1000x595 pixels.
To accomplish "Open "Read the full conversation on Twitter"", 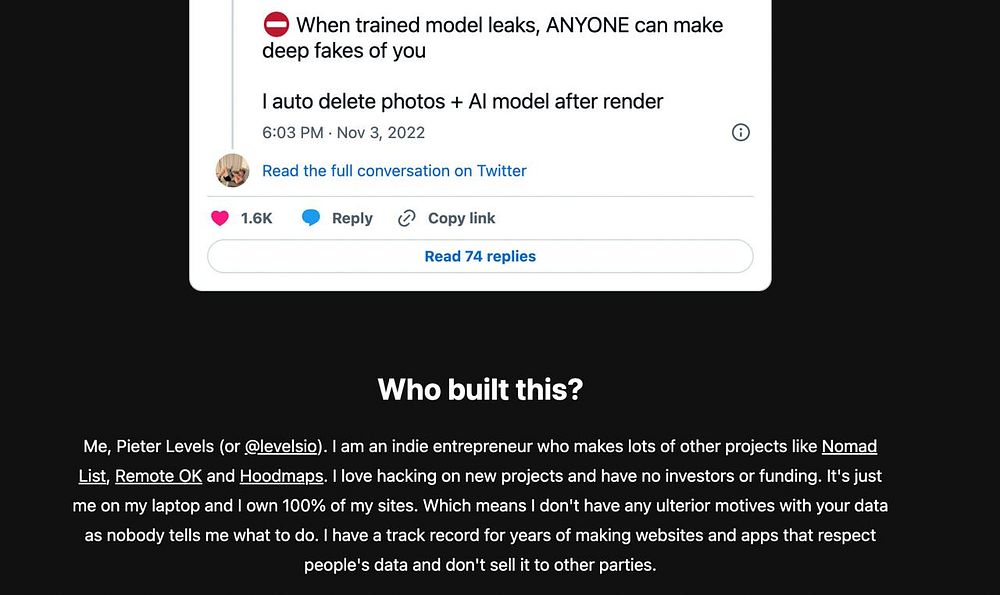I will (394, 171).
